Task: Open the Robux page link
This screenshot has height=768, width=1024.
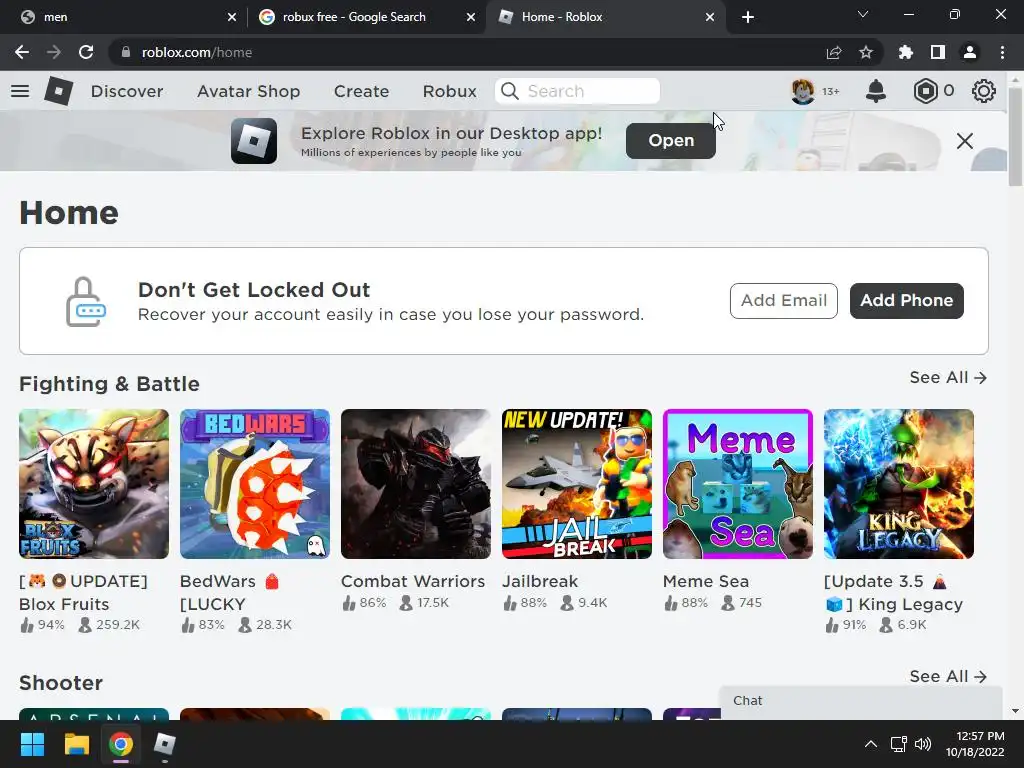Action: [x=449, y=91]
